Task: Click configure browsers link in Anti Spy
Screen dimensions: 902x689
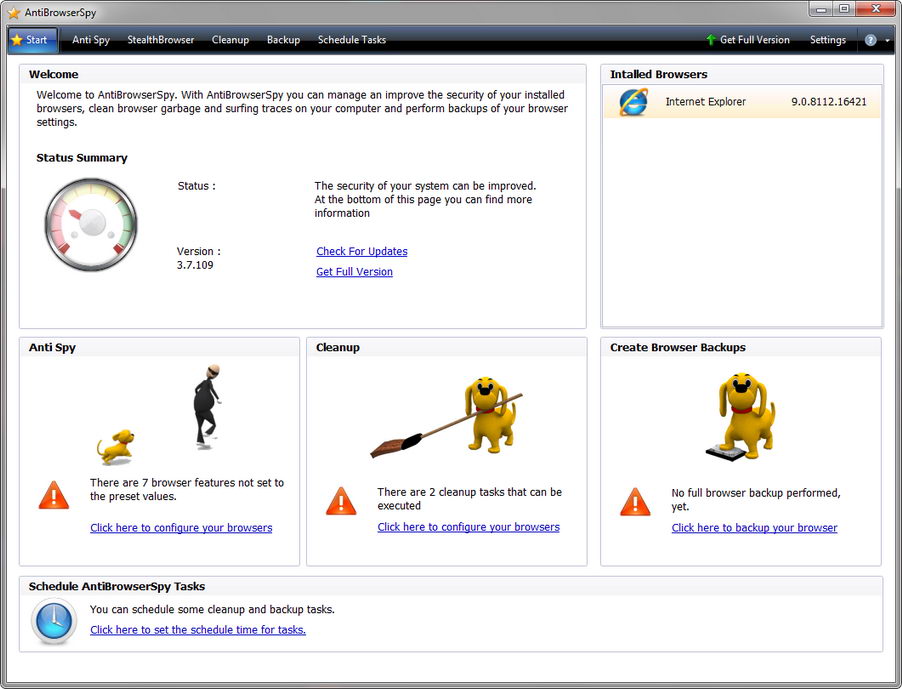Action: click(x=181, y=527)
